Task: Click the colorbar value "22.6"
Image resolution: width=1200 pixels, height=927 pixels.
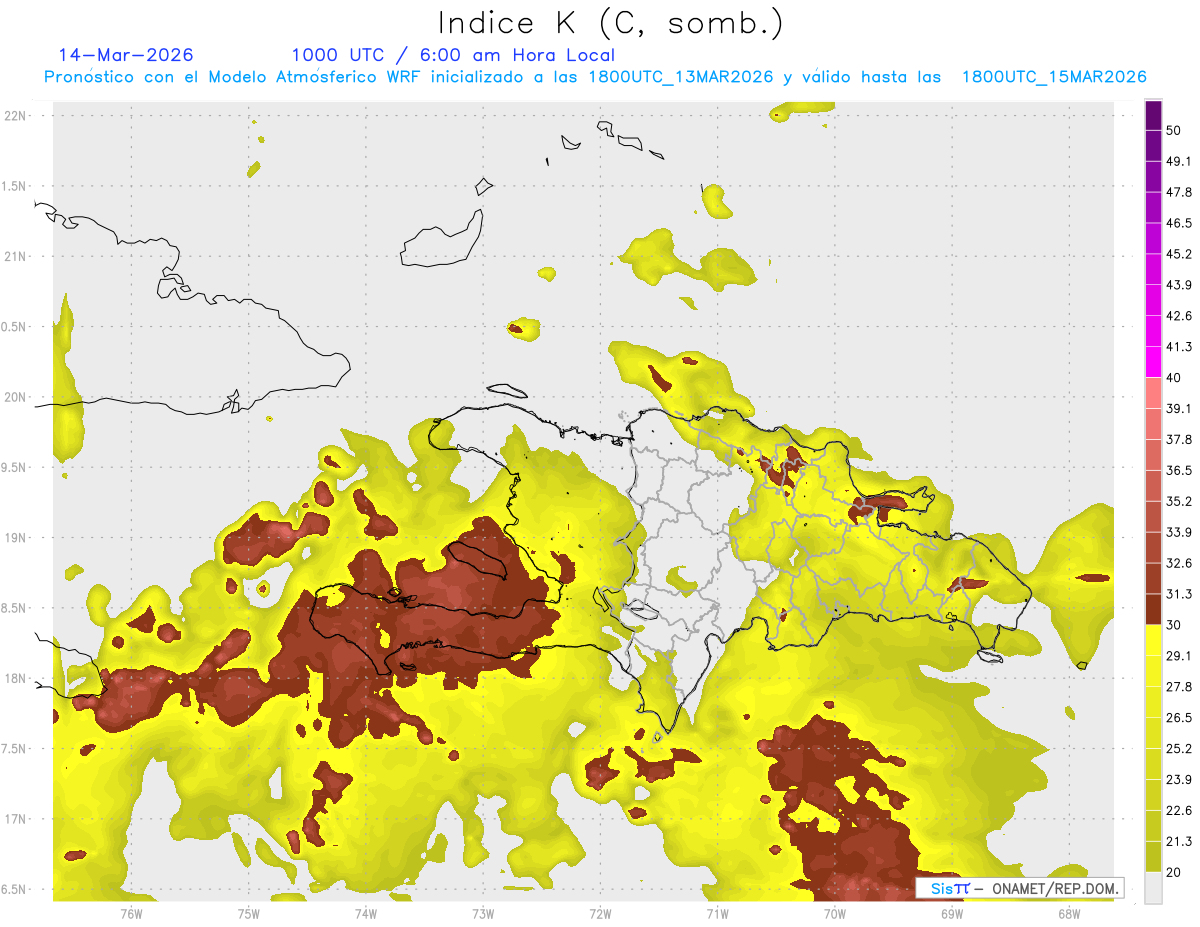Action: [x=1179, y=810]
